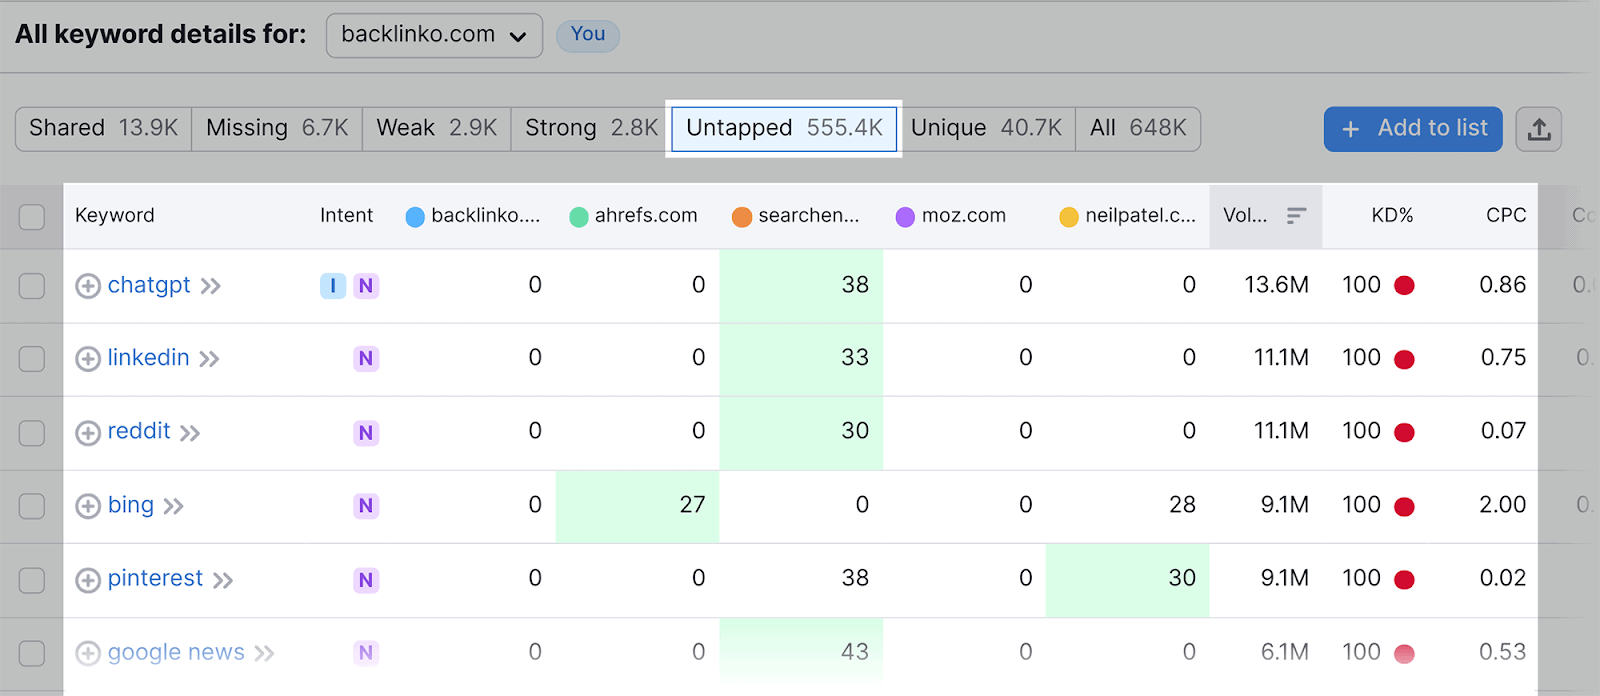The width and height of the screenshot is (1600, 696).
Task: Open the chatgpt keyword link
Action: click(149, 285)
